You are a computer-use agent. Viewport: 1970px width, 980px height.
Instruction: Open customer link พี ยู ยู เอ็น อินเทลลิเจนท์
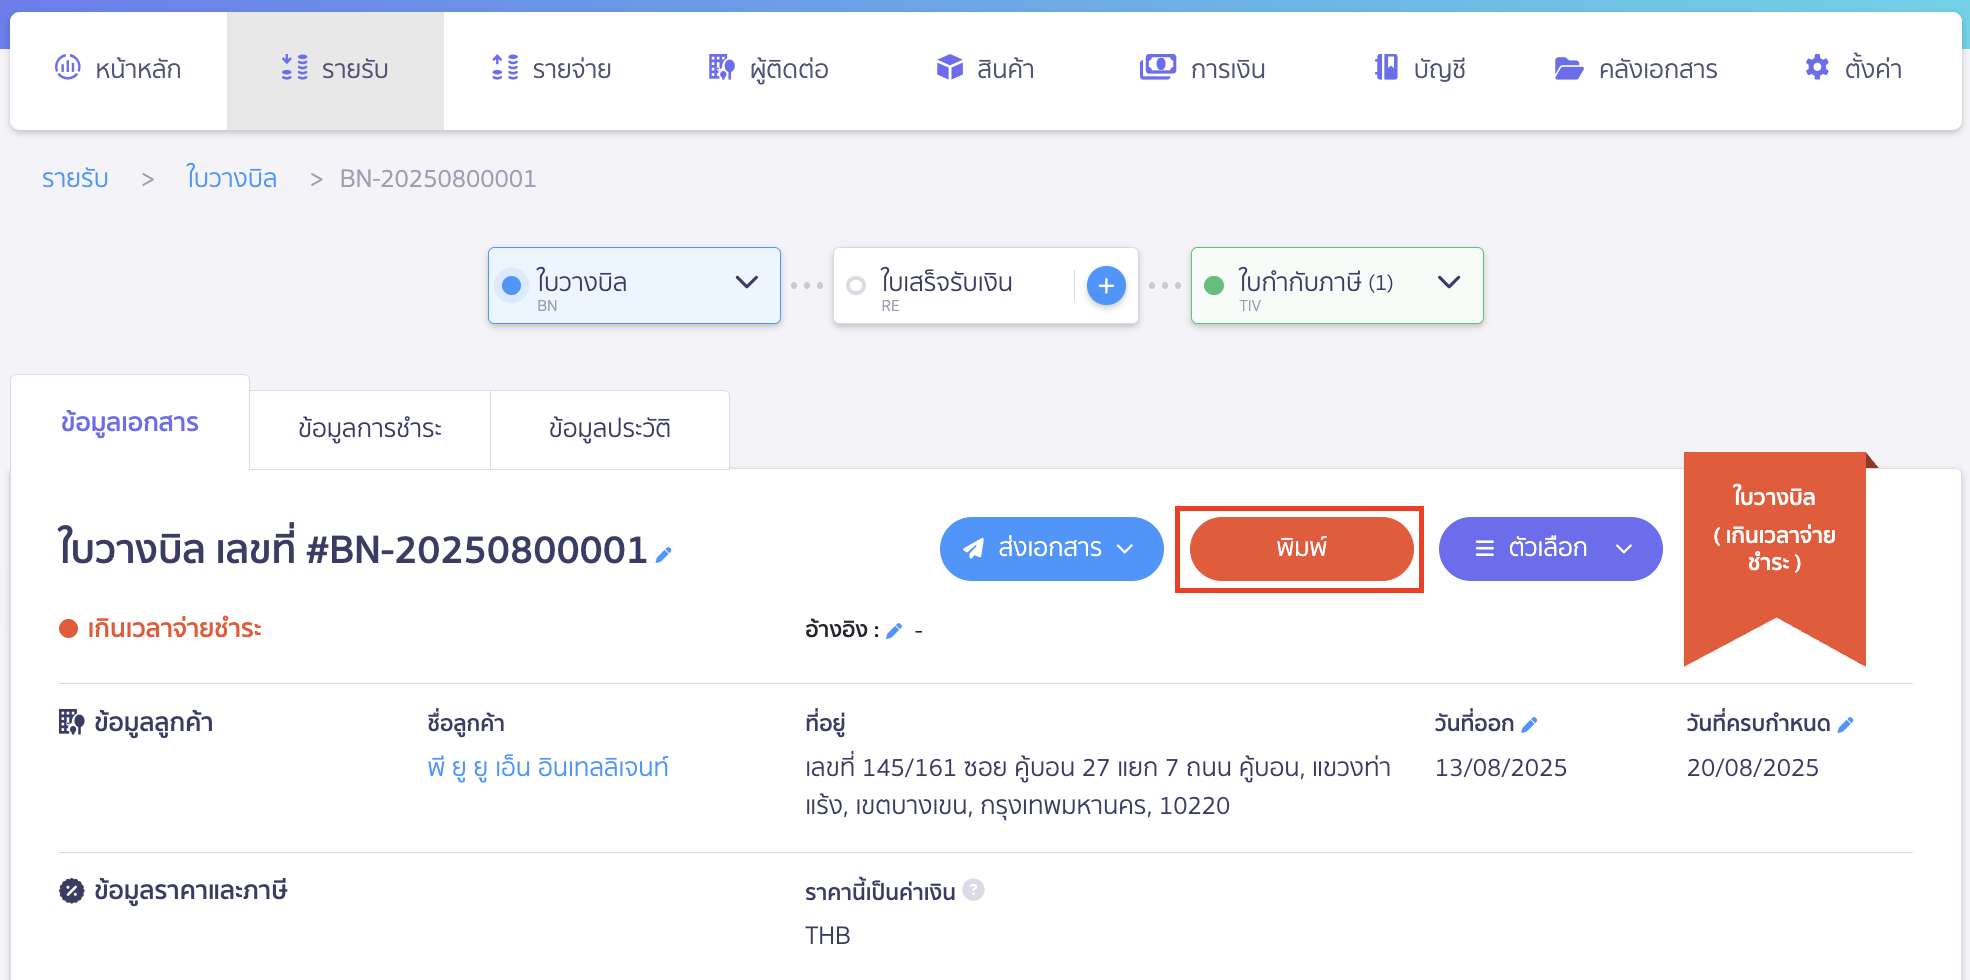click(x=548, y=767)
